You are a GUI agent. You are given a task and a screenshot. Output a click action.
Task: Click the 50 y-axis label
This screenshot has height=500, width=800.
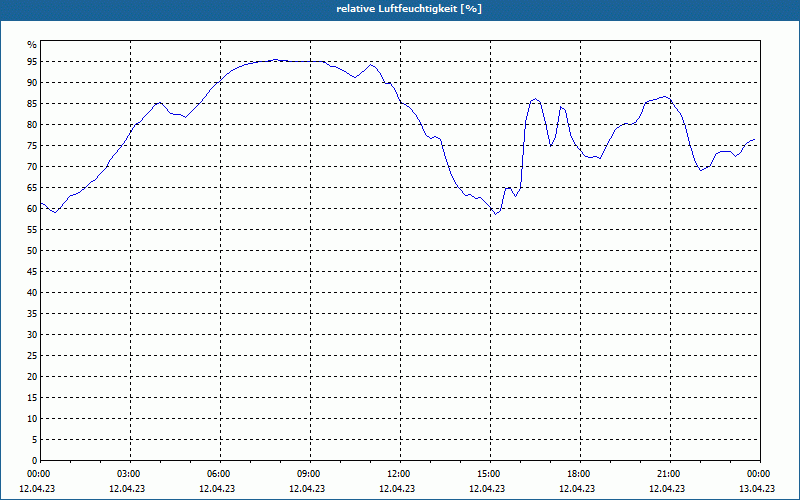coord(32,251)
